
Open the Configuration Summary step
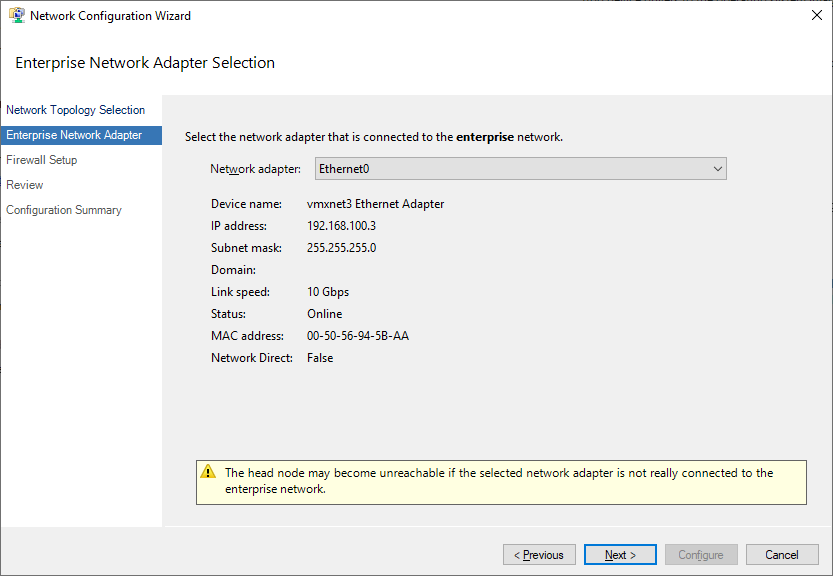pos(63,210)
